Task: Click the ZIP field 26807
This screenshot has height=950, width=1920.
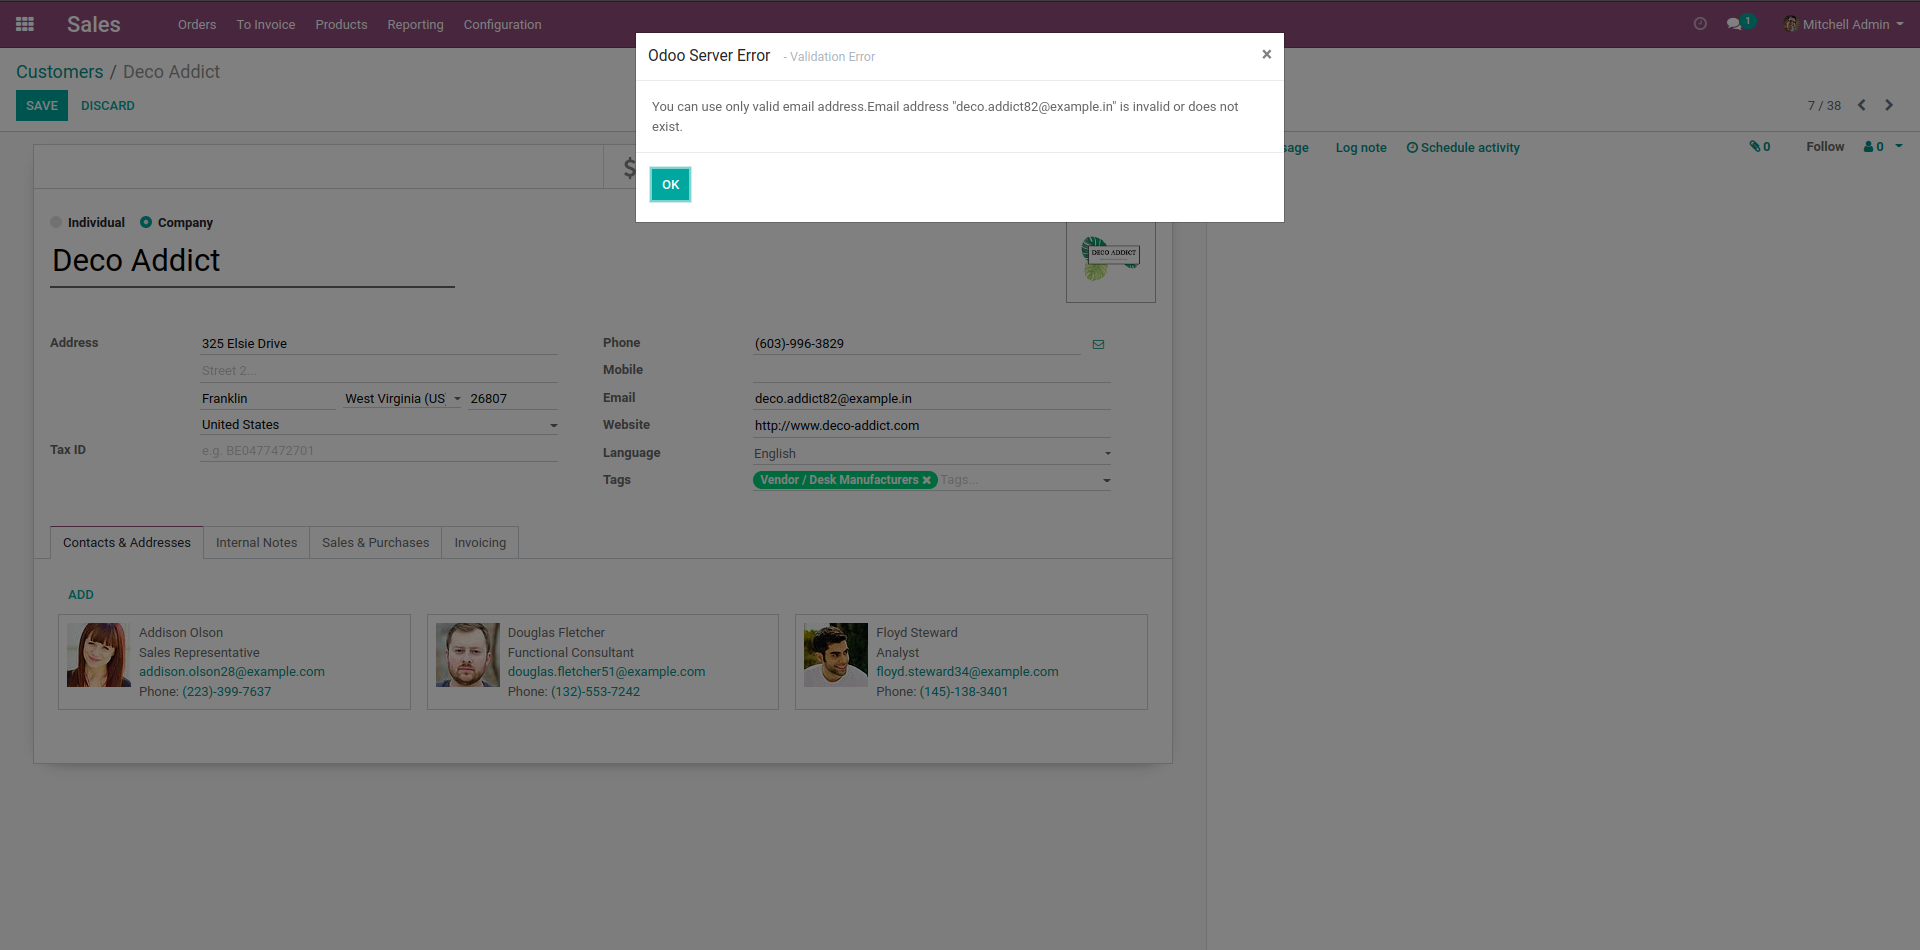Action: tap(513, 398)
